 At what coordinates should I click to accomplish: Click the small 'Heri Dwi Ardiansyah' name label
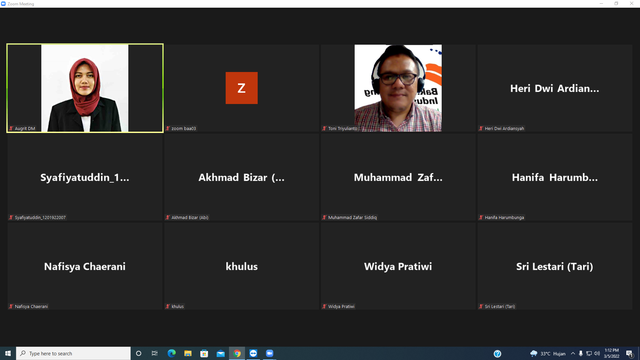pyautogui.click(x=504, y=128)
